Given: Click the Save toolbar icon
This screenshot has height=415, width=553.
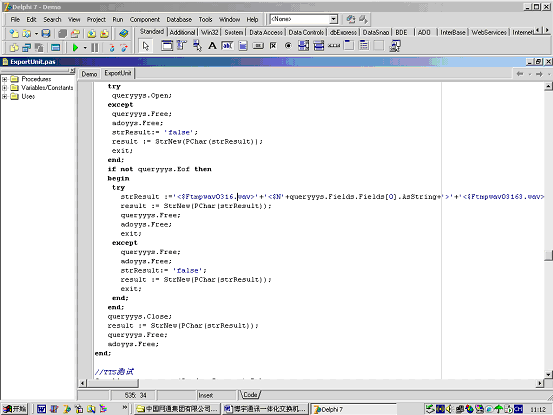Looking at the screenshot, I should pyautogui.click(x=46, y=33).
